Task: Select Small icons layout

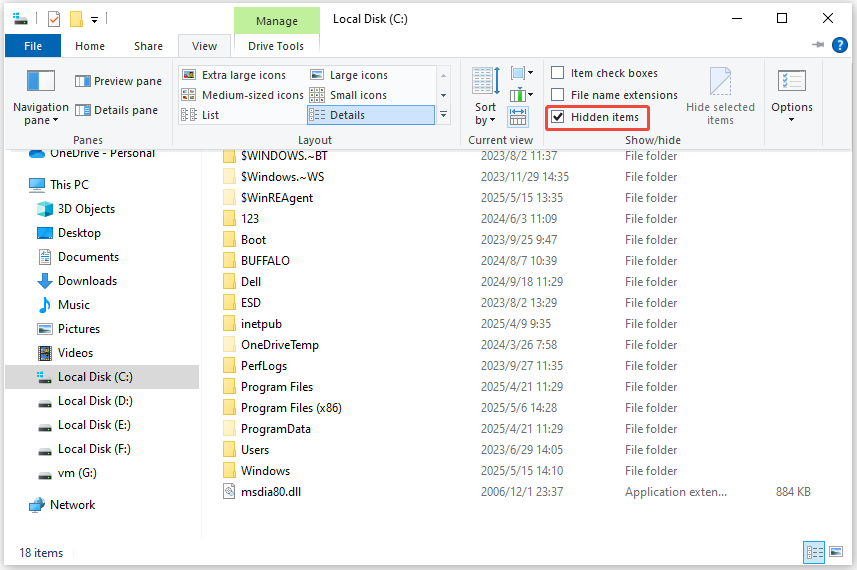Action: click(x=349, y=95)
